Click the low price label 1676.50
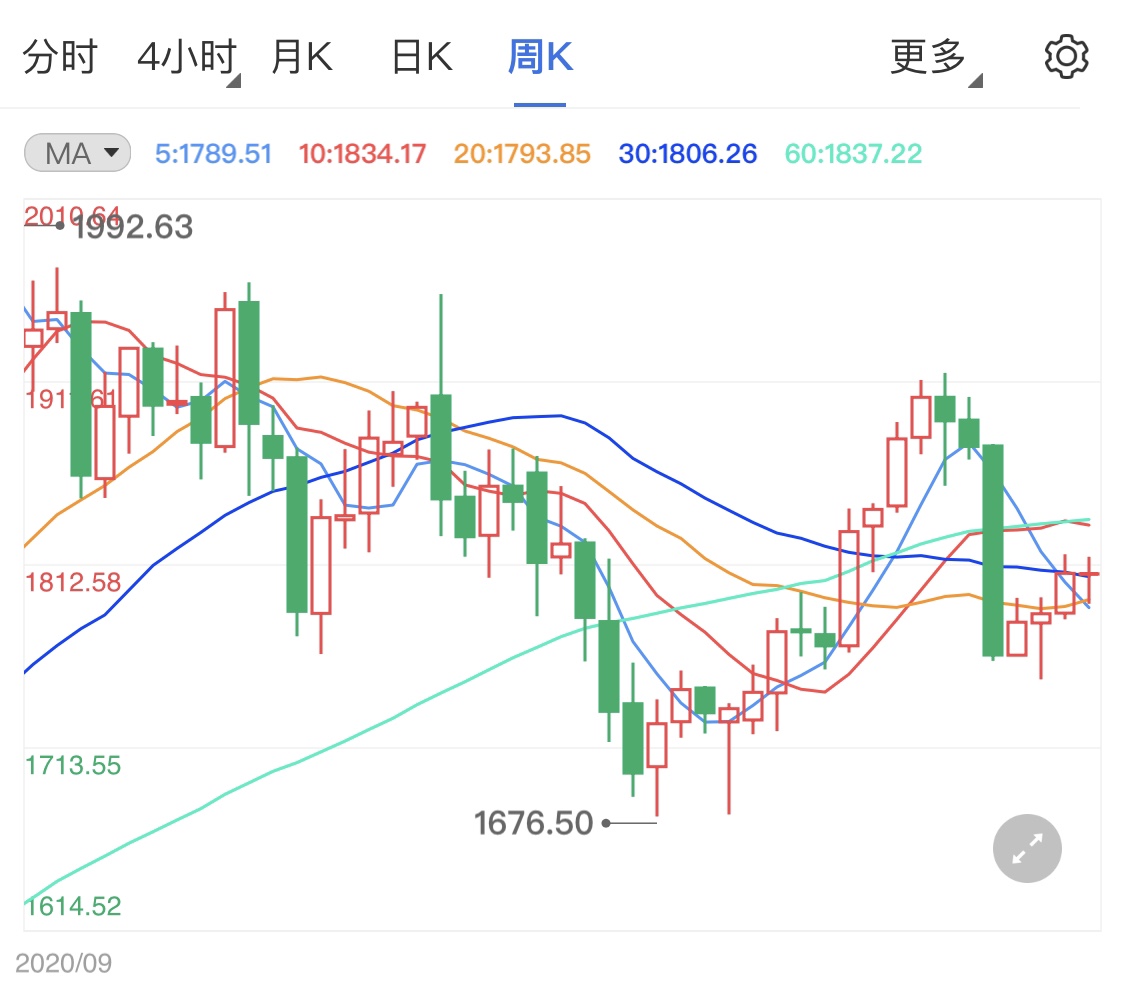 pyautogui.click(x=533, y=823)
